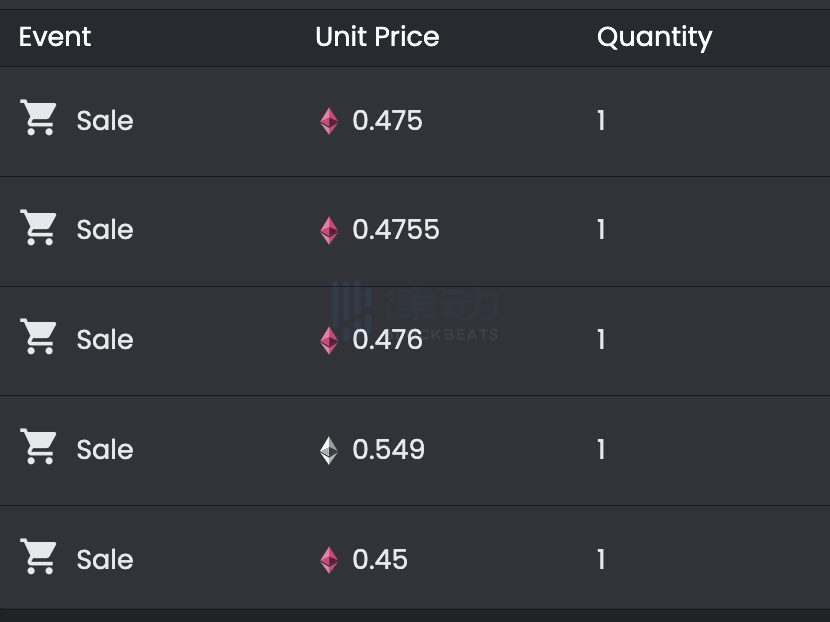830x622 pixels.
Task: Click quantity 1 in the 0.549 row
Action: pos(601,450)
